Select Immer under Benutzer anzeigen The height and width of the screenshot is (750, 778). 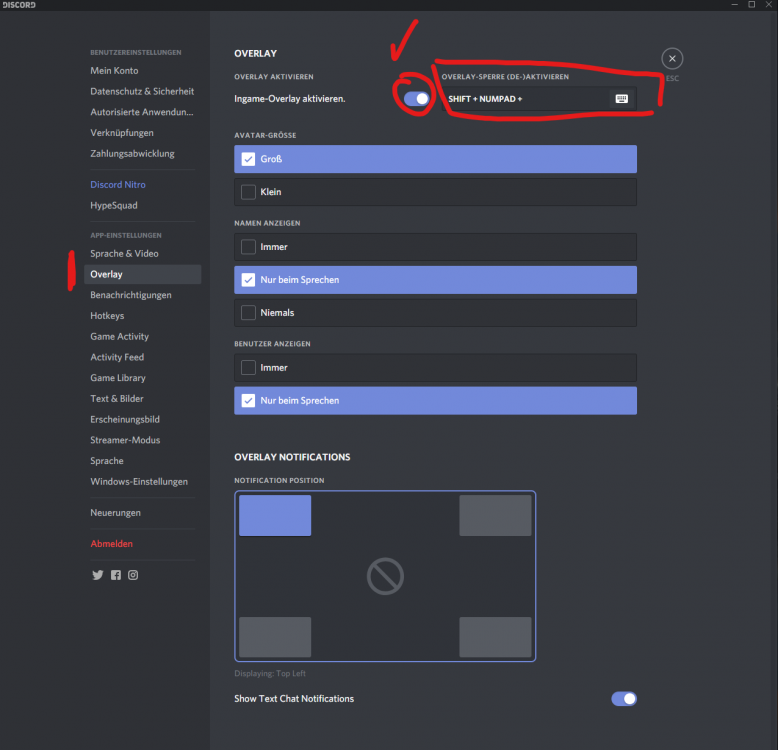point(435,368)
